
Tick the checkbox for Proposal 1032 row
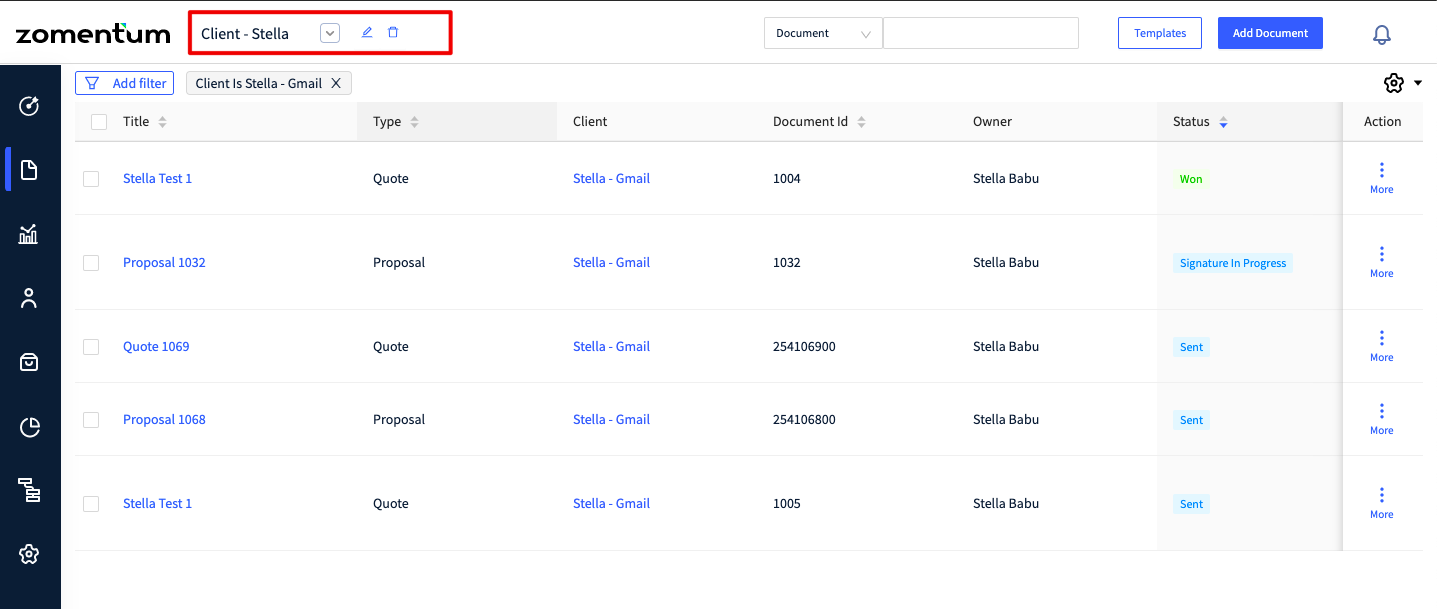91,263
